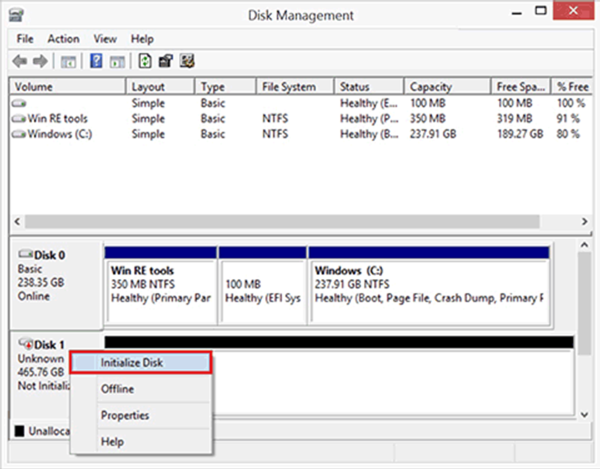Select the Win RE tools 350 MB partition
600x469 pixels.
(x=160, y=286)
